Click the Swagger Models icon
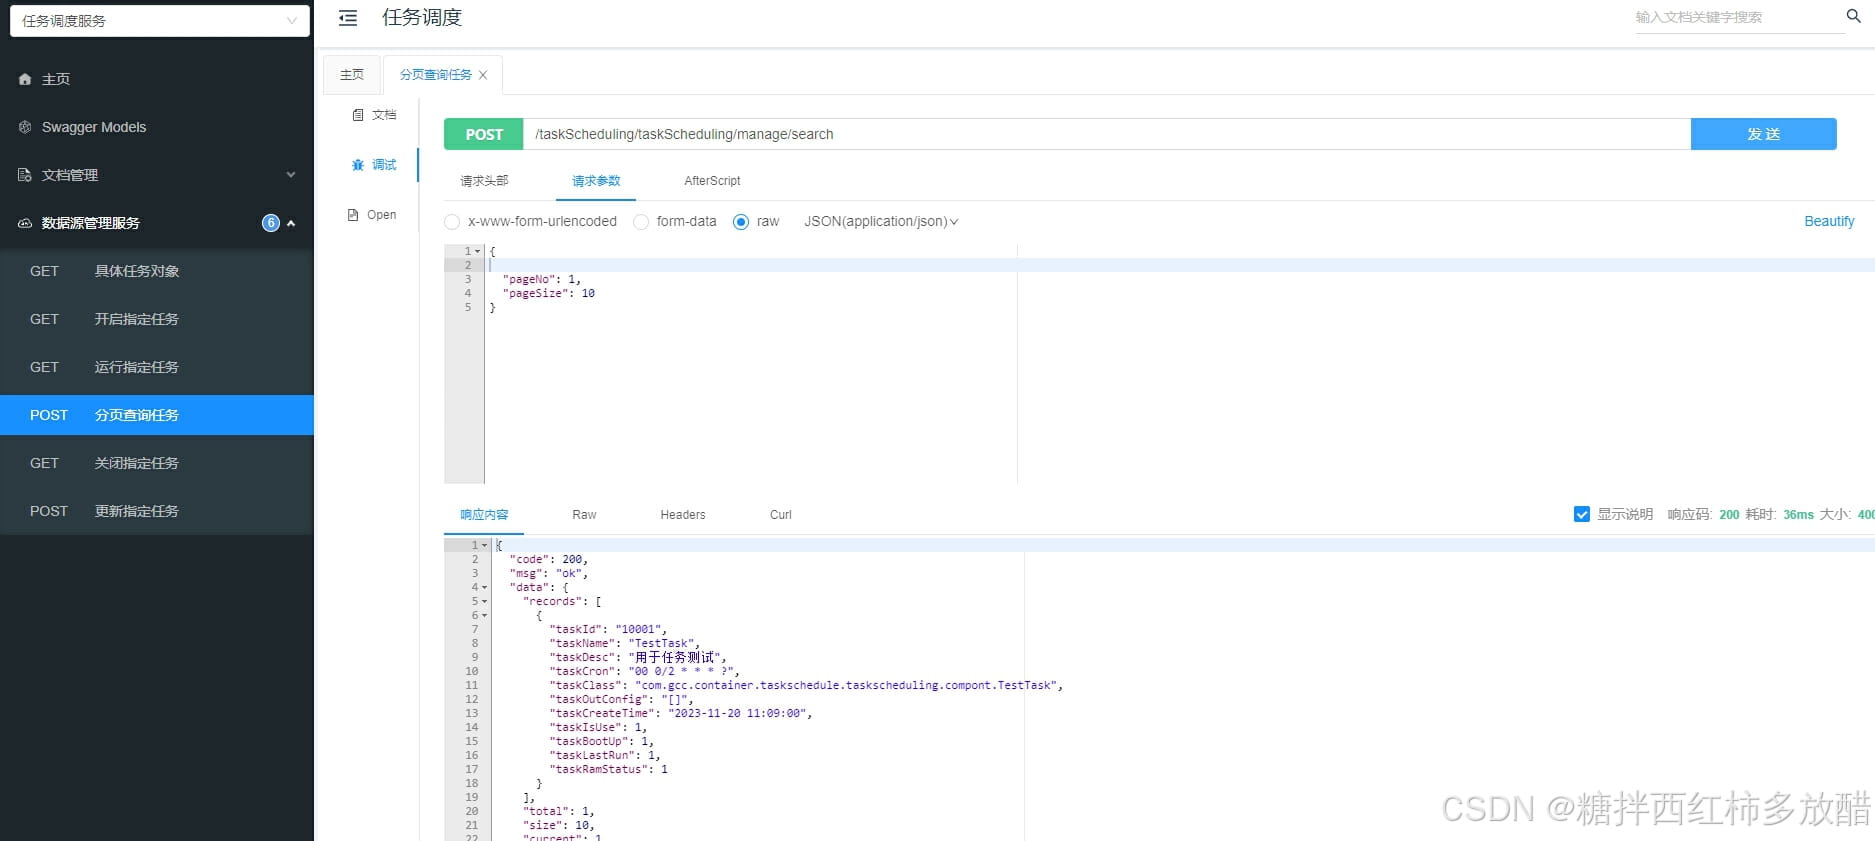Image resolution: width=1875 pixels, height=841 pixels. (x=25, y=127)
